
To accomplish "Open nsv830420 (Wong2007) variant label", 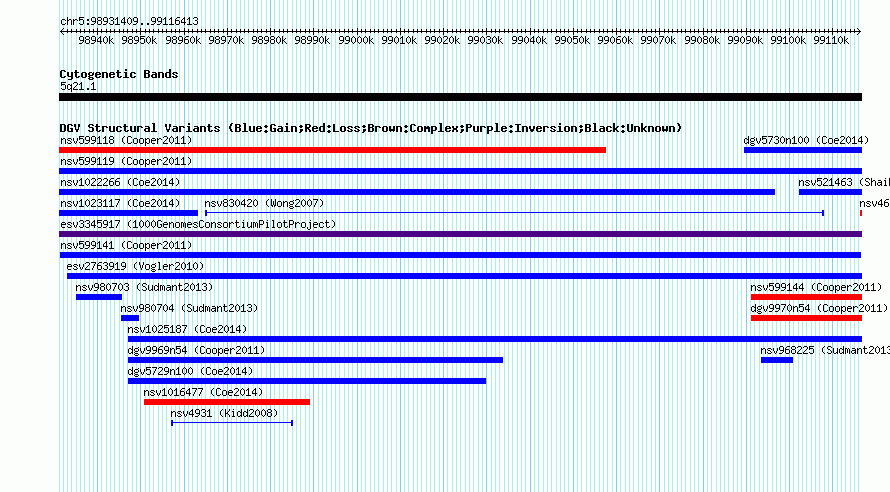I will (x=264, y=203).
